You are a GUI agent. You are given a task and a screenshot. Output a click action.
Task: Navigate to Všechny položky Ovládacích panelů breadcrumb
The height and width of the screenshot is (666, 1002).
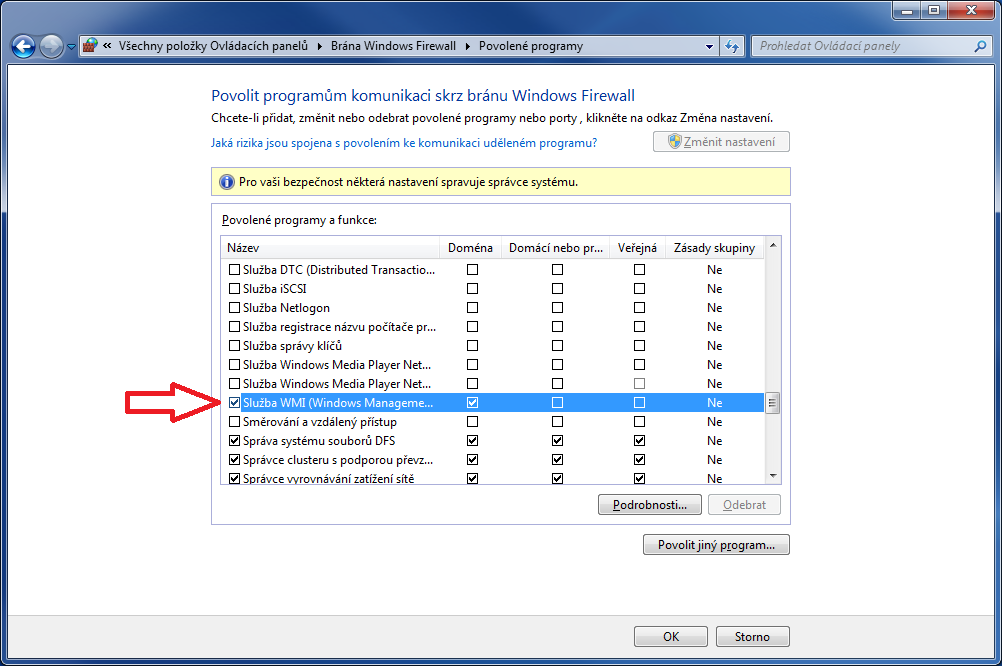point(214,46)
